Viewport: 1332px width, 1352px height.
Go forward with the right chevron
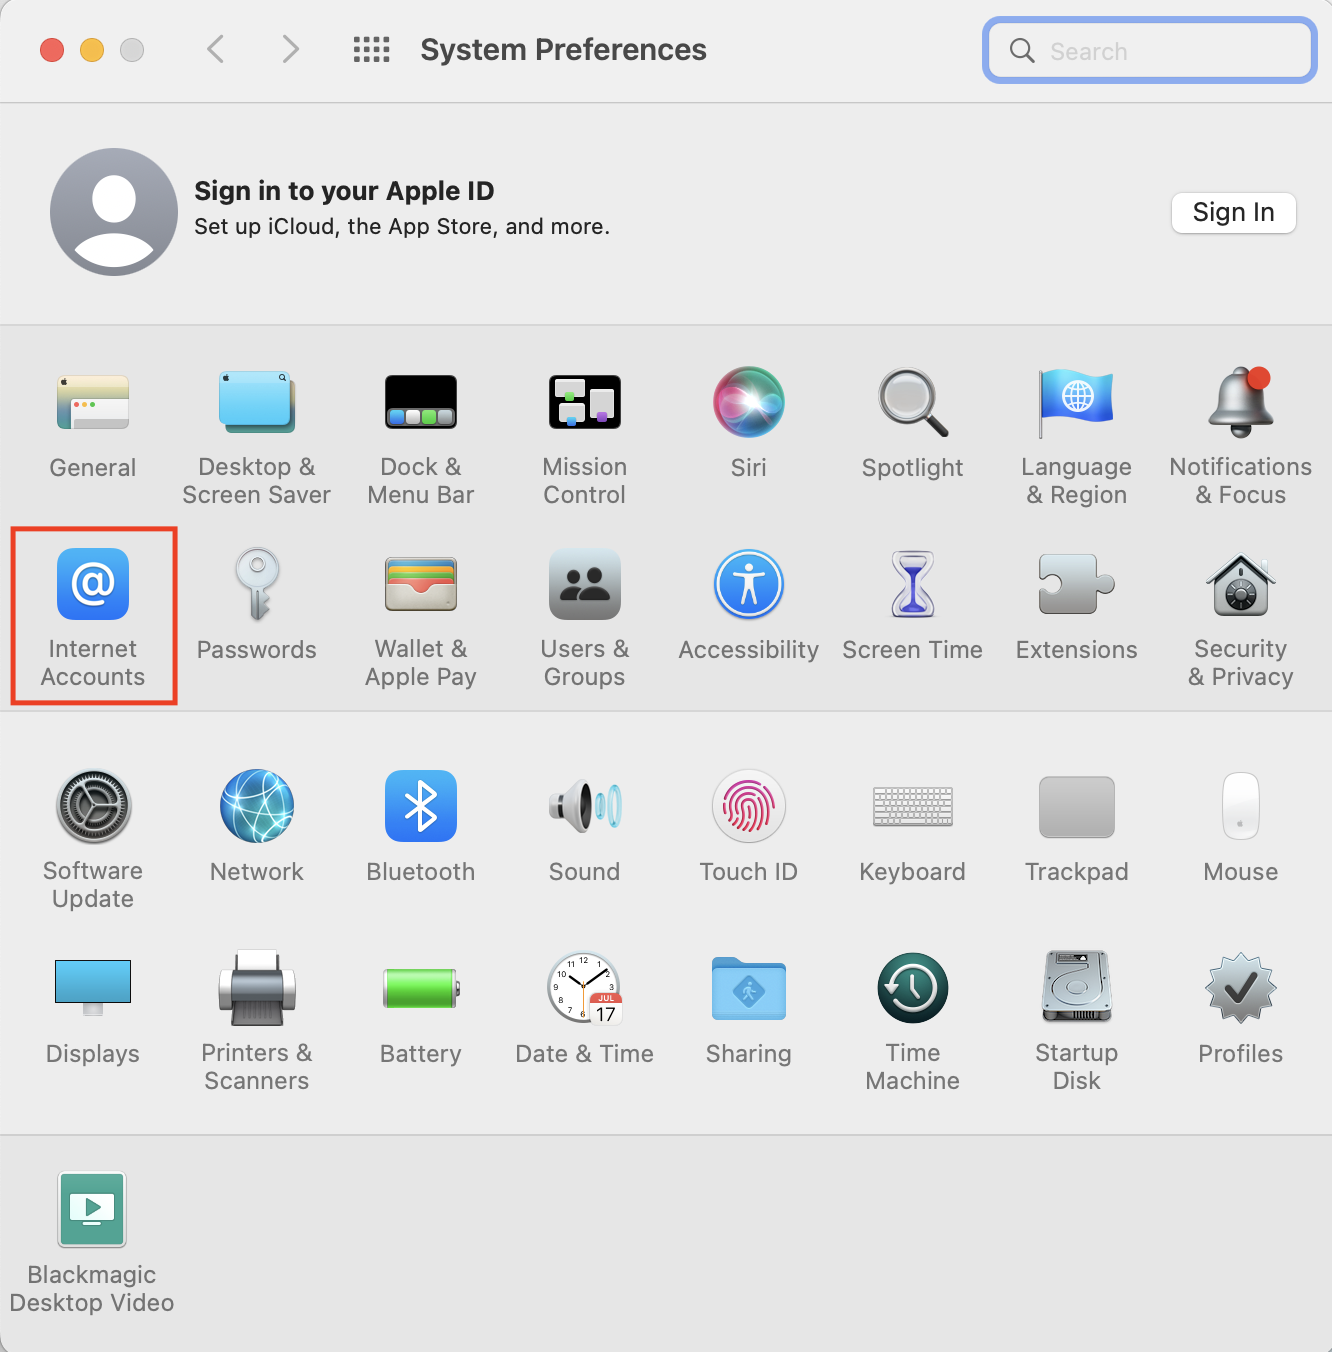tap(290, 50)
